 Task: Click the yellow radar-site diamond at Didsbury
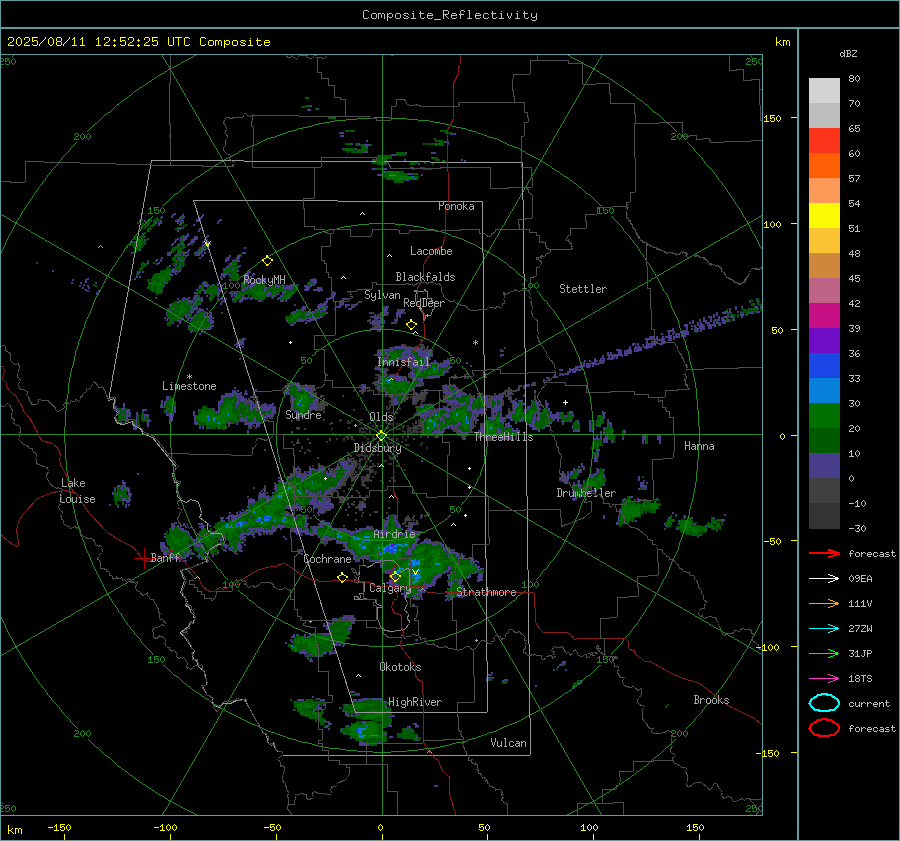[381, 436]
